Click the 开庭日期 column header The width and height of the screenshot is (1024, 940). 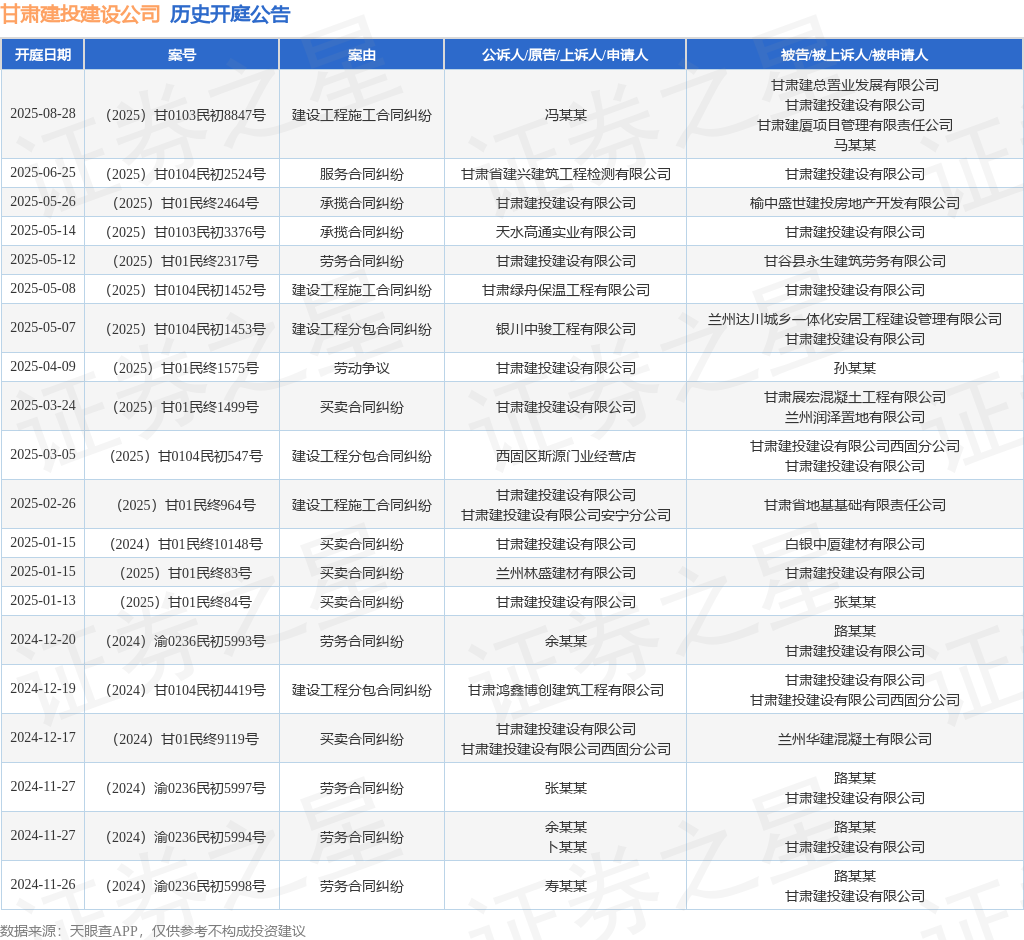(x=43, y=55)
